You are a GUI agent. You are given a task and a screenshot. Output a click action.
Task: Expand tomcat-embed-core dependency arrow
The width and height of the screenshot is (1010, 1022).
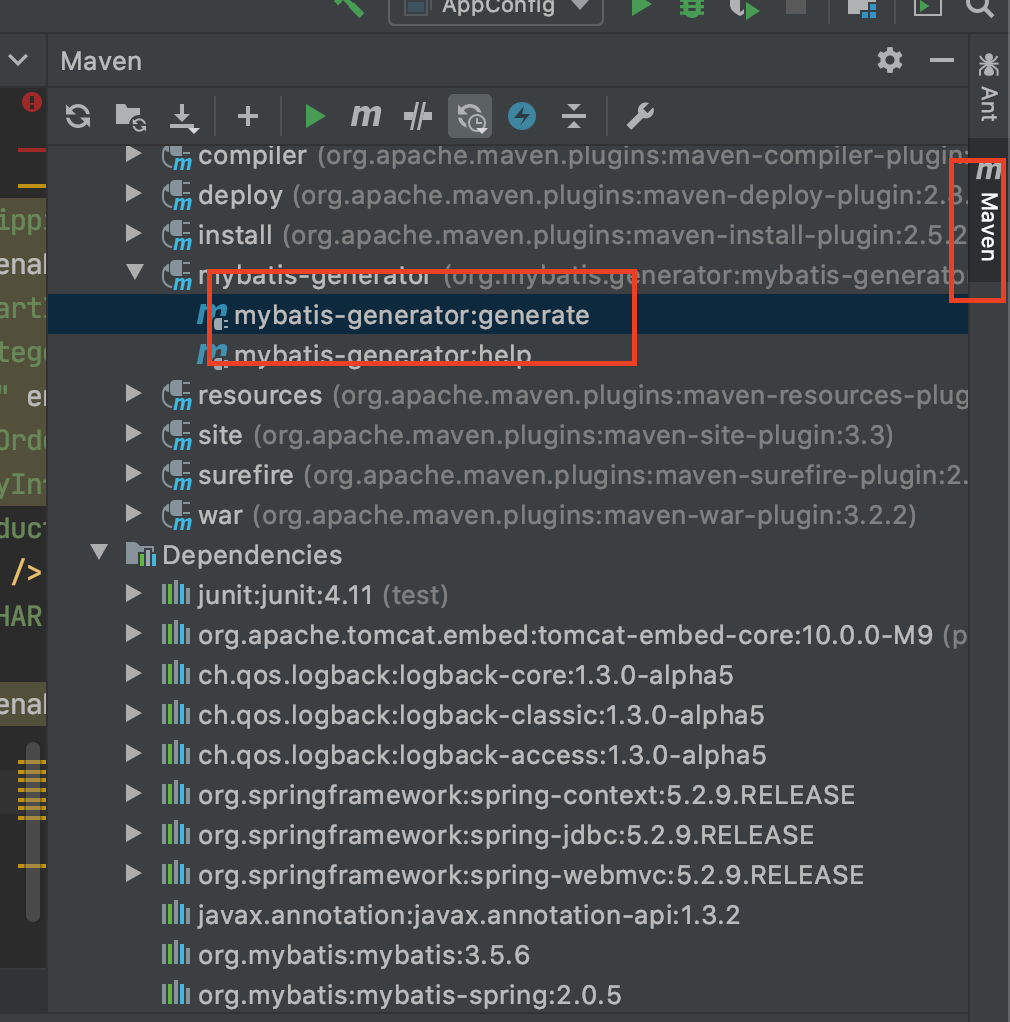tap(134, 634)
